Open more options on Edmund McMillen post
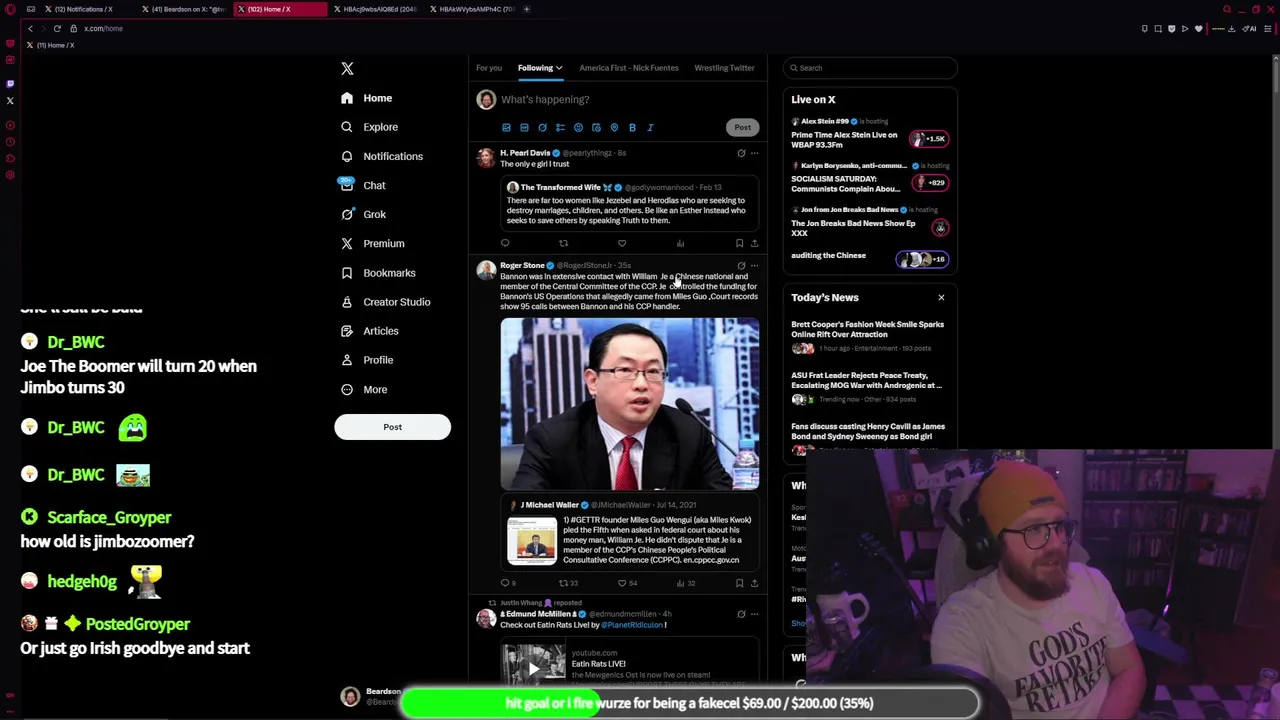 754,614
